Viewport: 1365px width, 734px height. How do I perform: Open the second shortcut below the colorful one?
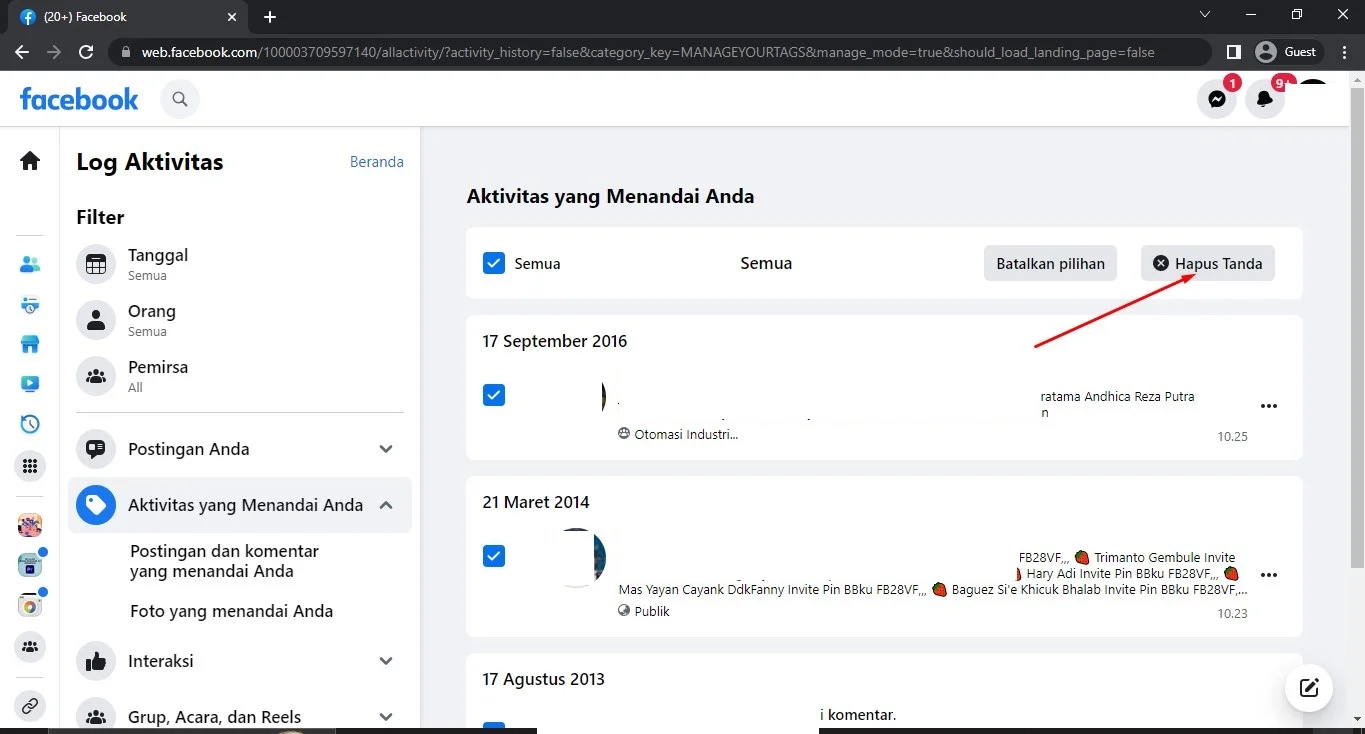click(30, 565)
